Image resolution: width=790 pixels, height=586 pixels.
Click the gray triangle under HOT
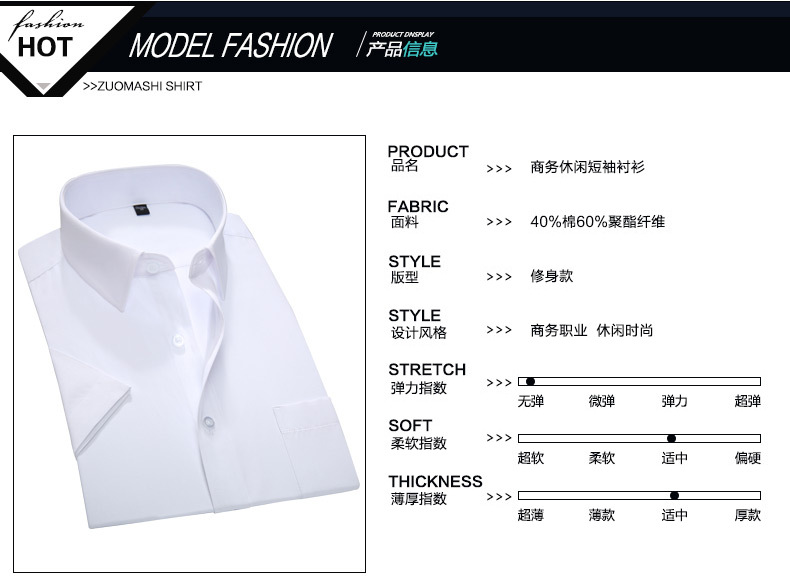point(44,87)
